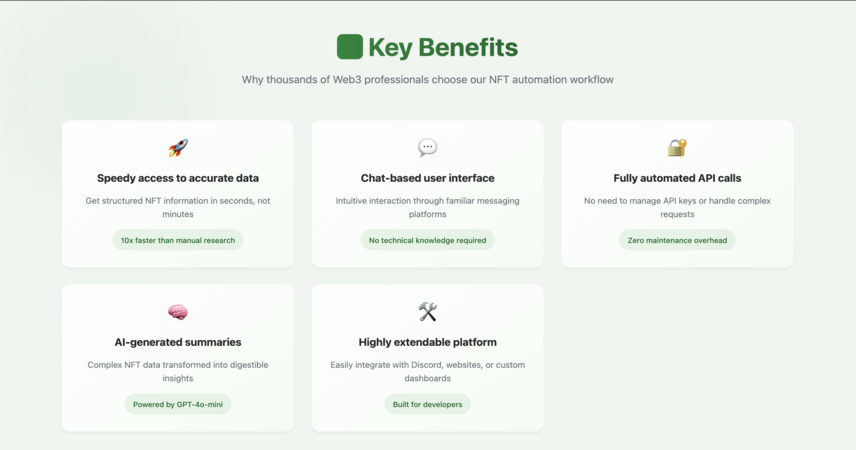
Task: Click the Web3 professionals subtitle text
Action: (427, 80)
